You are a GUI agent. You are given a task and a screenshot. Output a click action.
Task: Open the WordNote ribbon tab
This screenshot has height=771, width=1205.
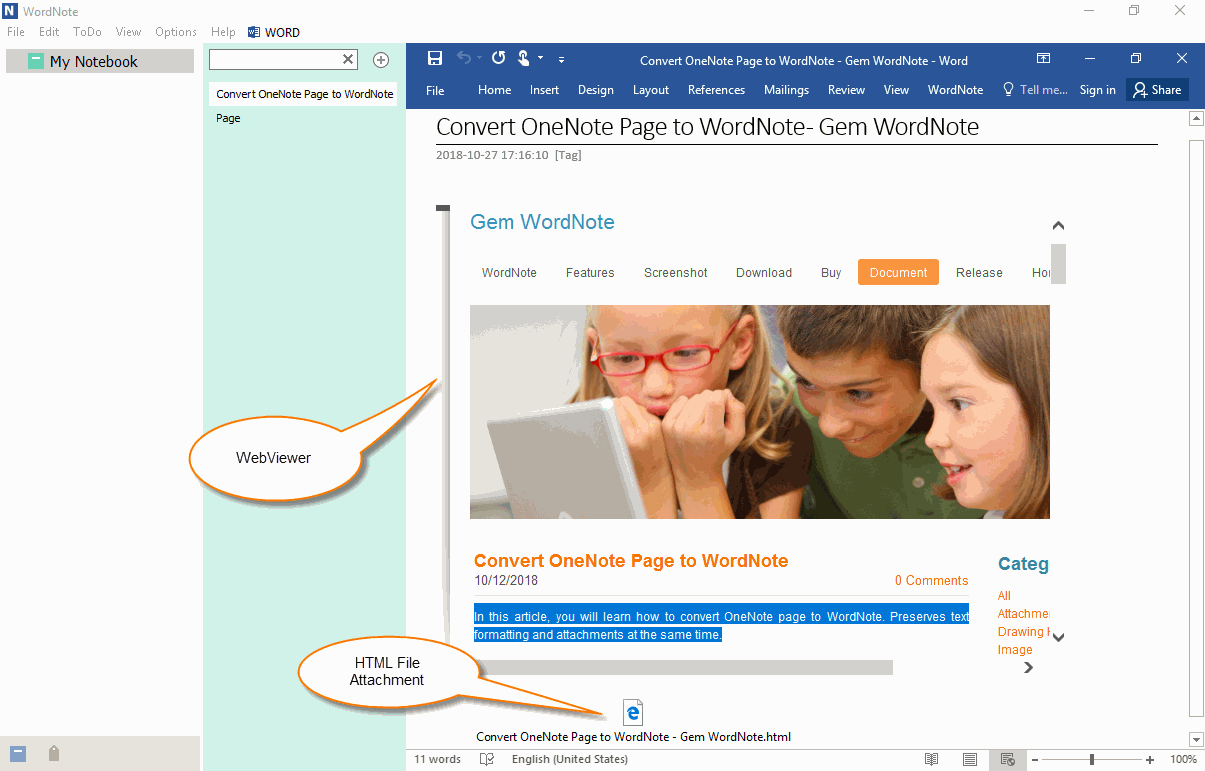pyautogui.click(x=955, y=90)
